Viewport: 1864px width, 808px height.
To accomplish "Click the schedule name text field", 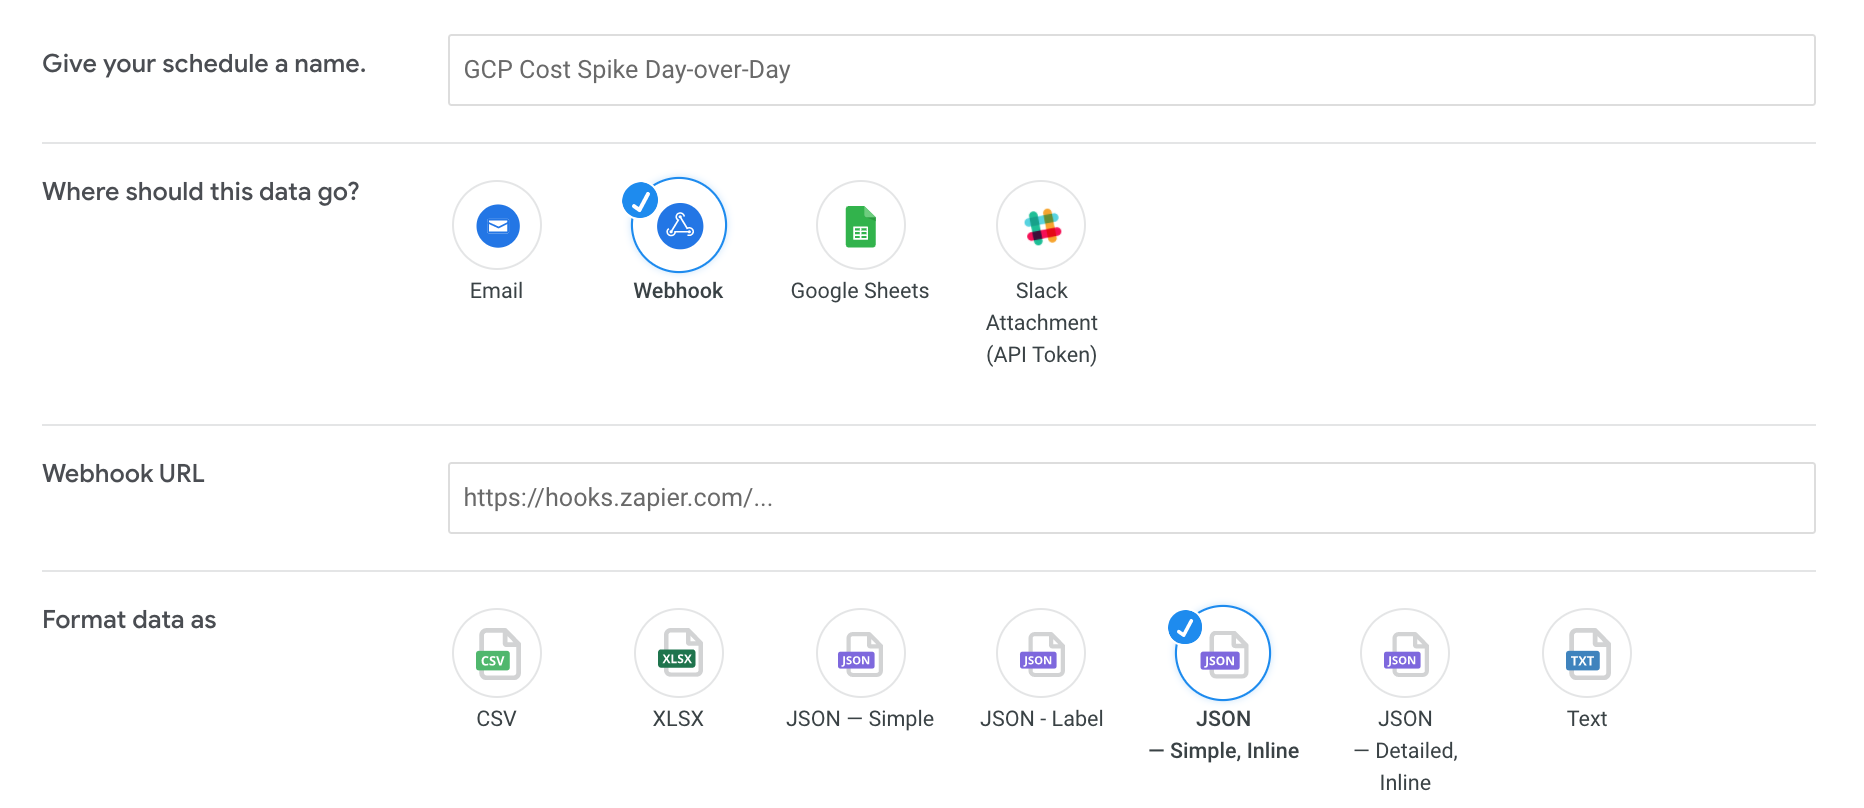I will 1130,69.
